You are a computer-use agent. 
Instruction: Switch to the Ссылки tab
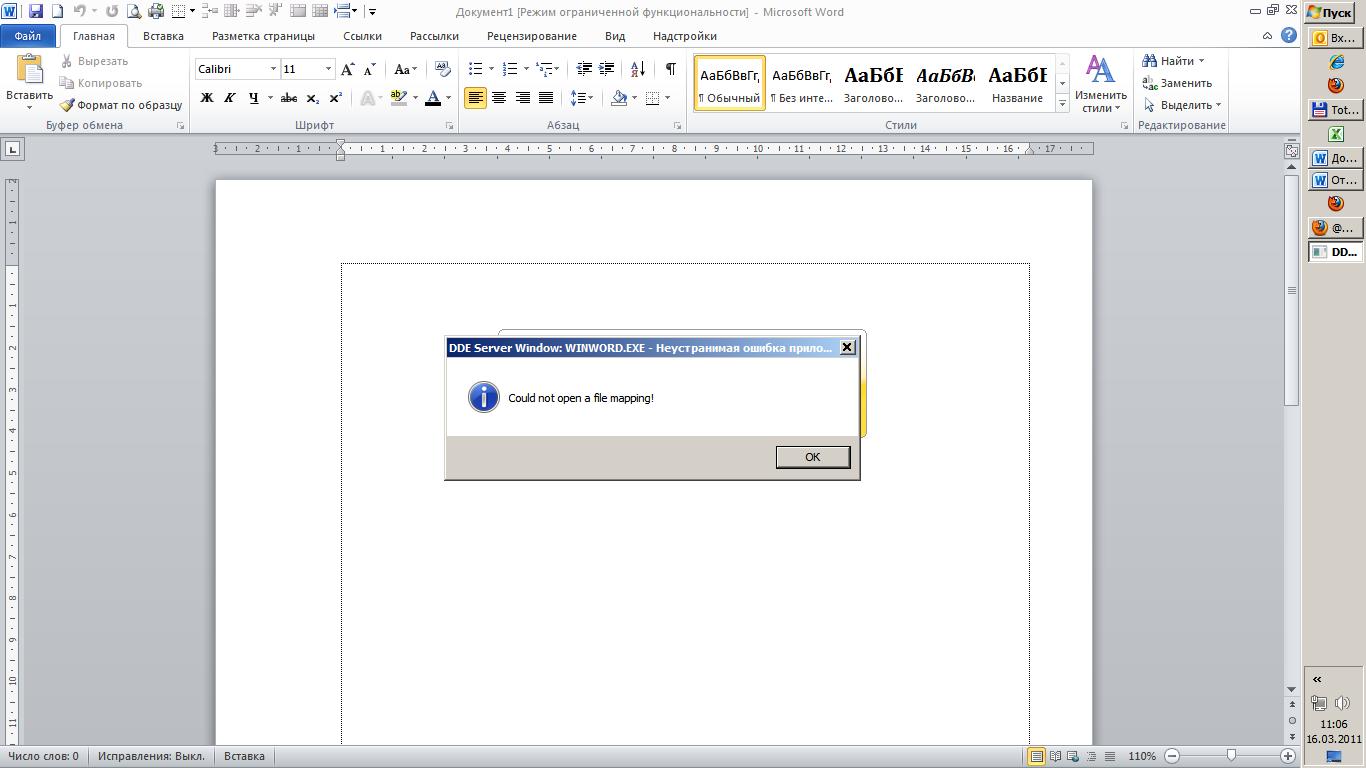362,36
